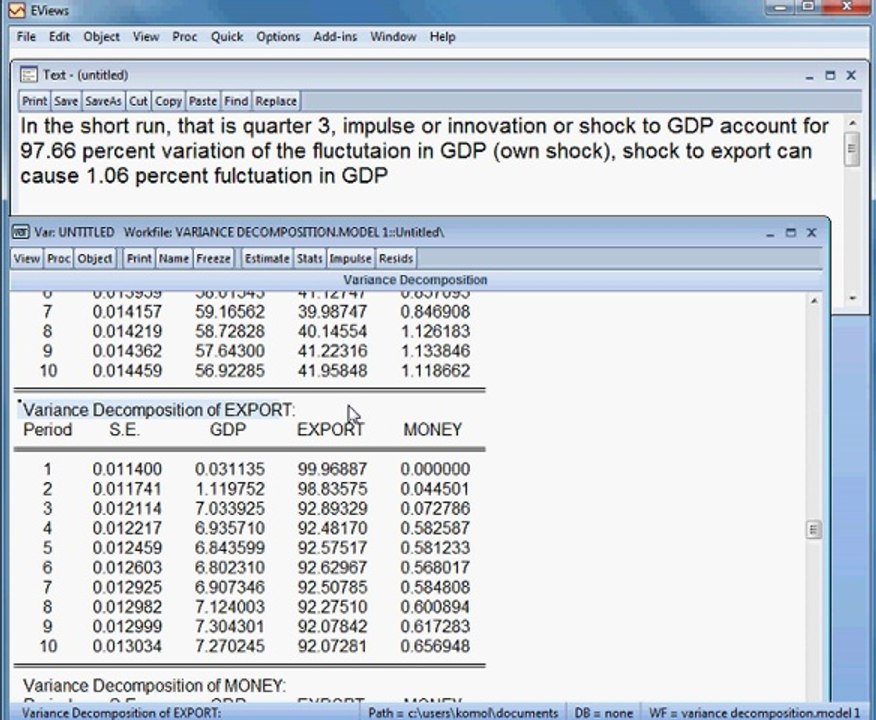
Task: Click the S.E. column header
Action: [124, 430]
